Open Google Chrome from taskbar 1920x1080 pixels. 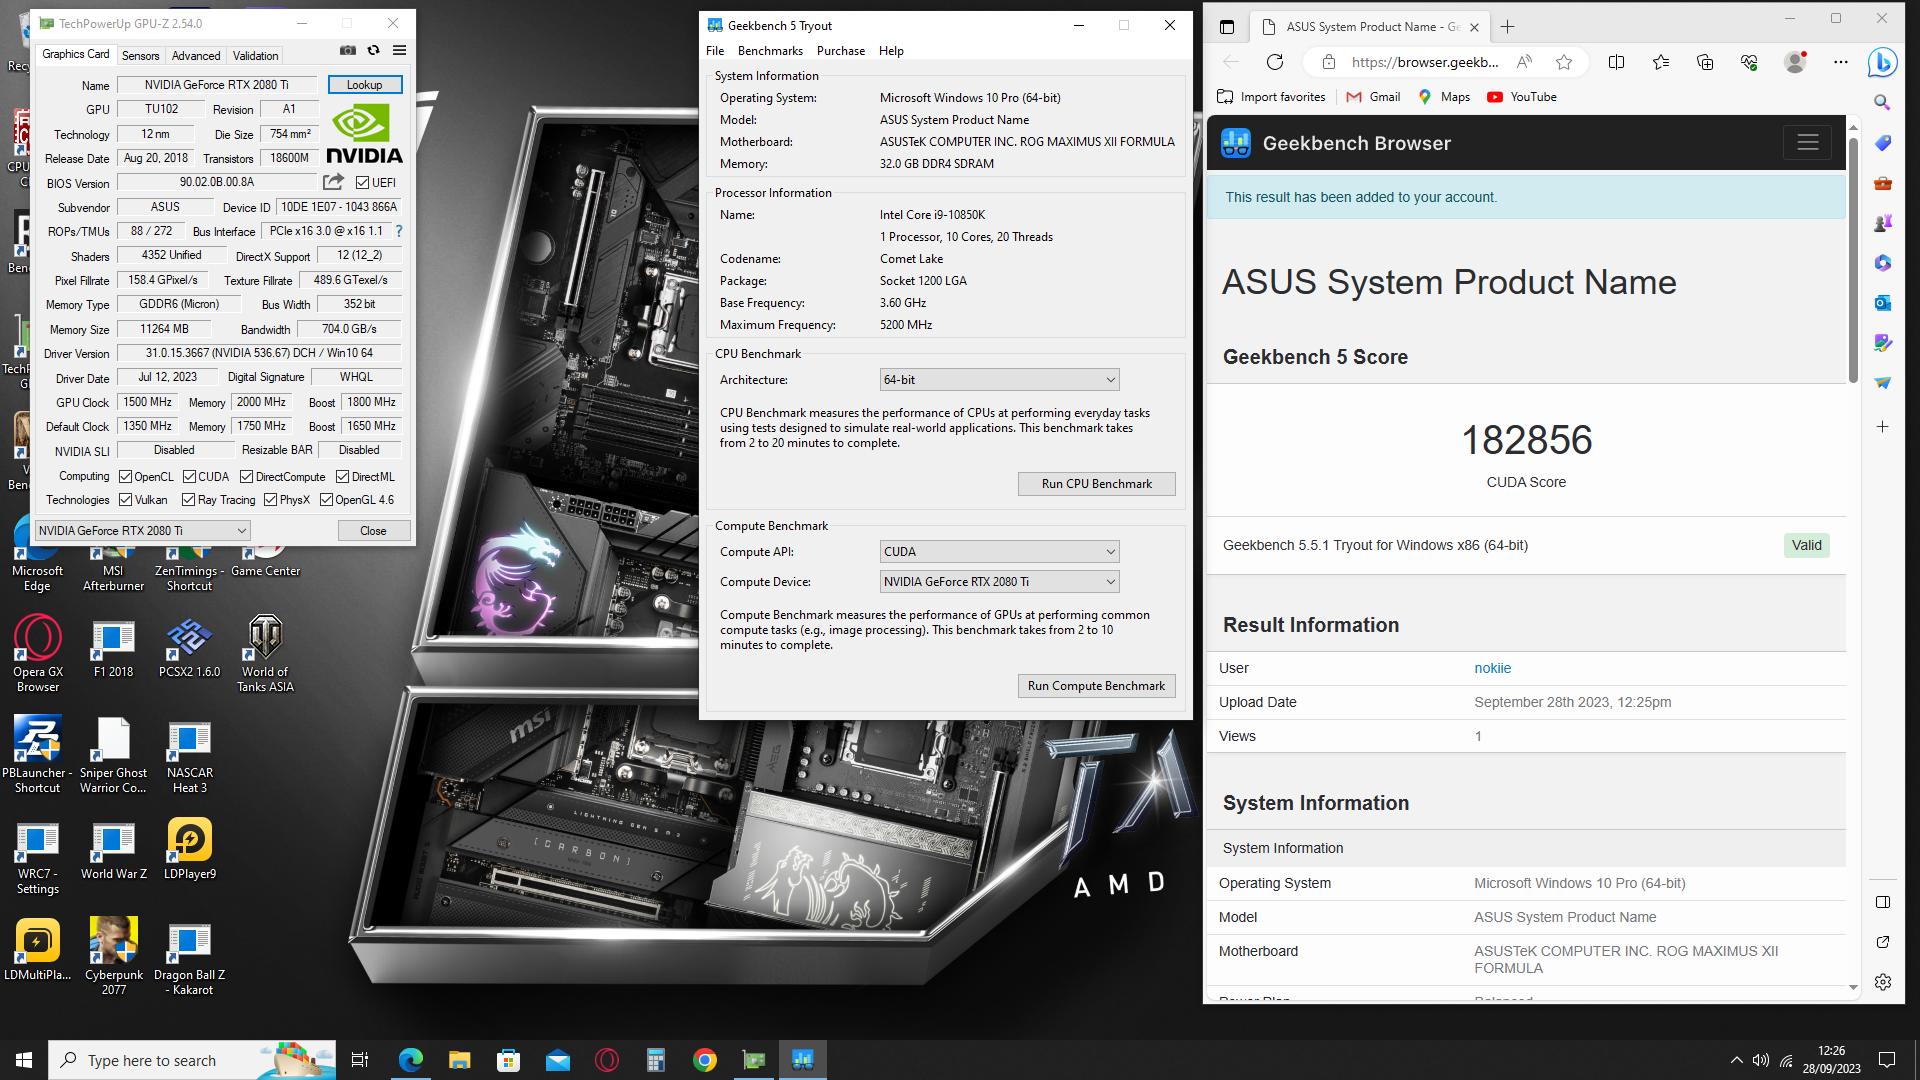pos(705,1060)
